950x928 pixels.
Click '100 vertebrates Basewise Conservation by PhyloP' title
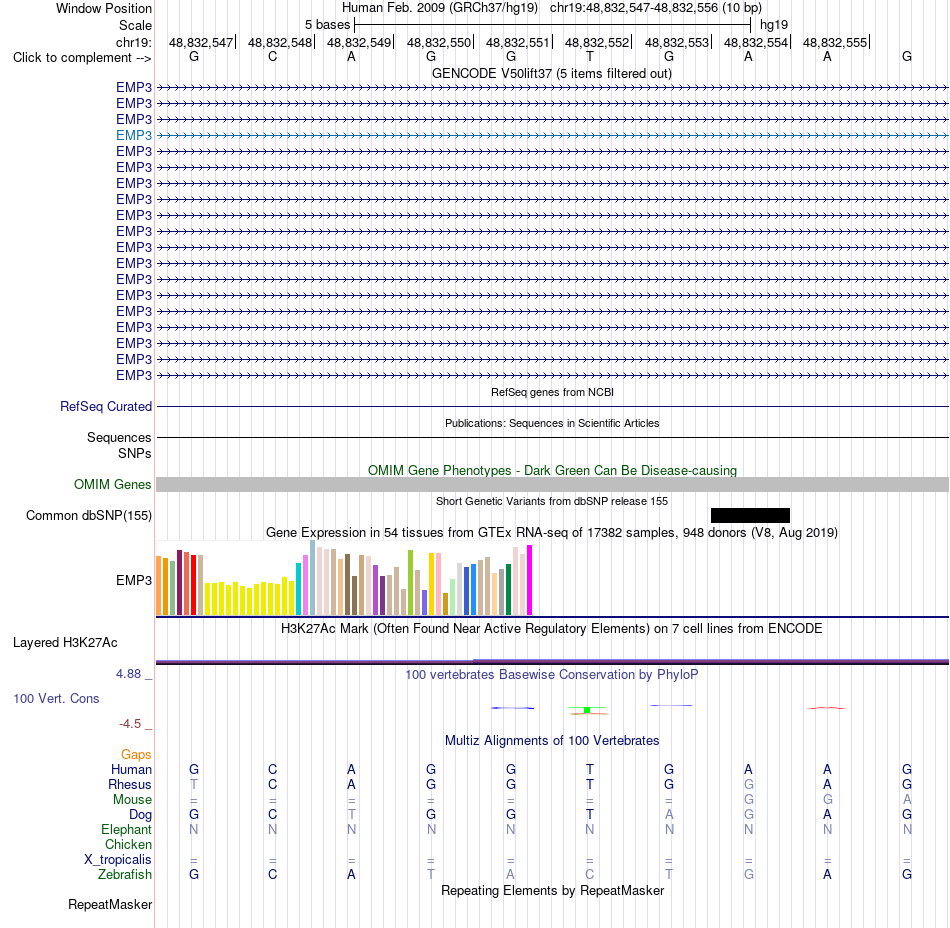(x=552, y=674)
